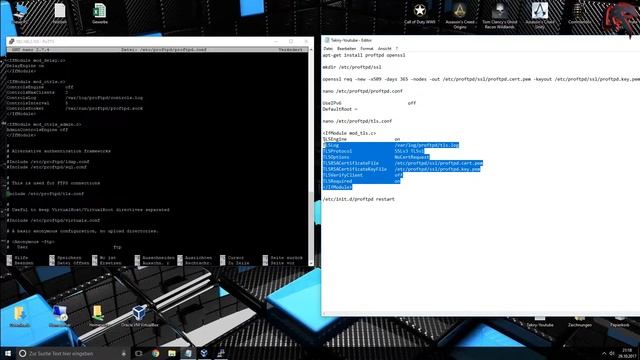Click 'nano /etc/proftpd/tls.conf' line in Editor

357,121
